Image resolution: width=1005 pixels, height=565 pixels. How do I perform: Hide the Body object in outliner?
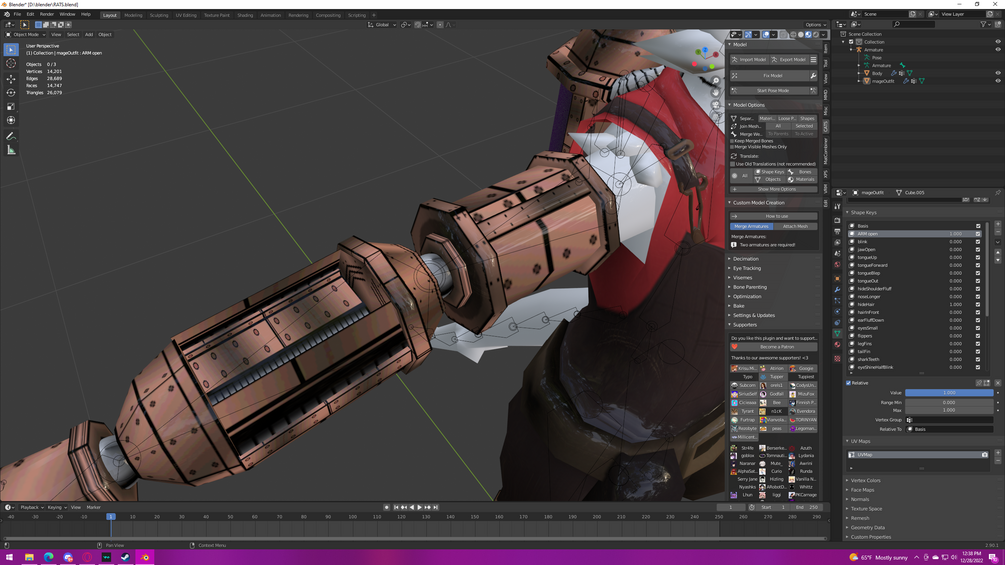tap(998, 73)
